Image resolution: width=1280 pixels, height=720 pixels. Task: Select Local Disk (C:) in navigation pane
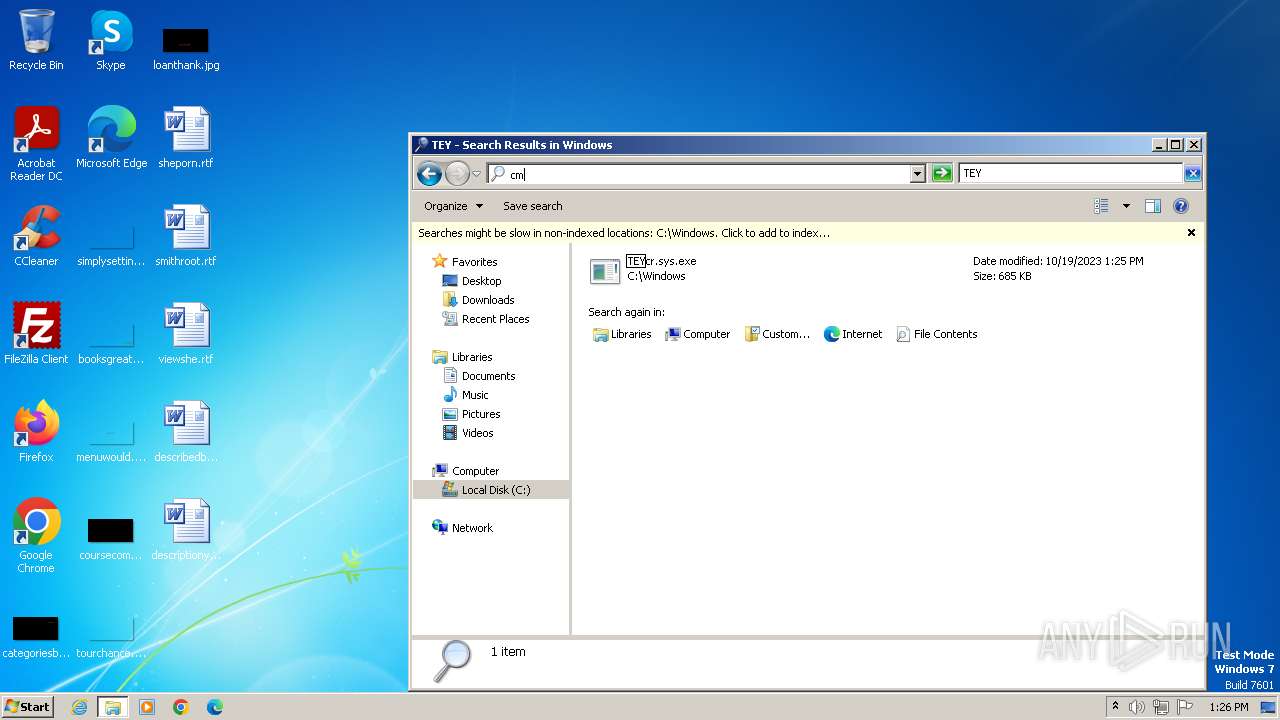(x=496, y=490)
